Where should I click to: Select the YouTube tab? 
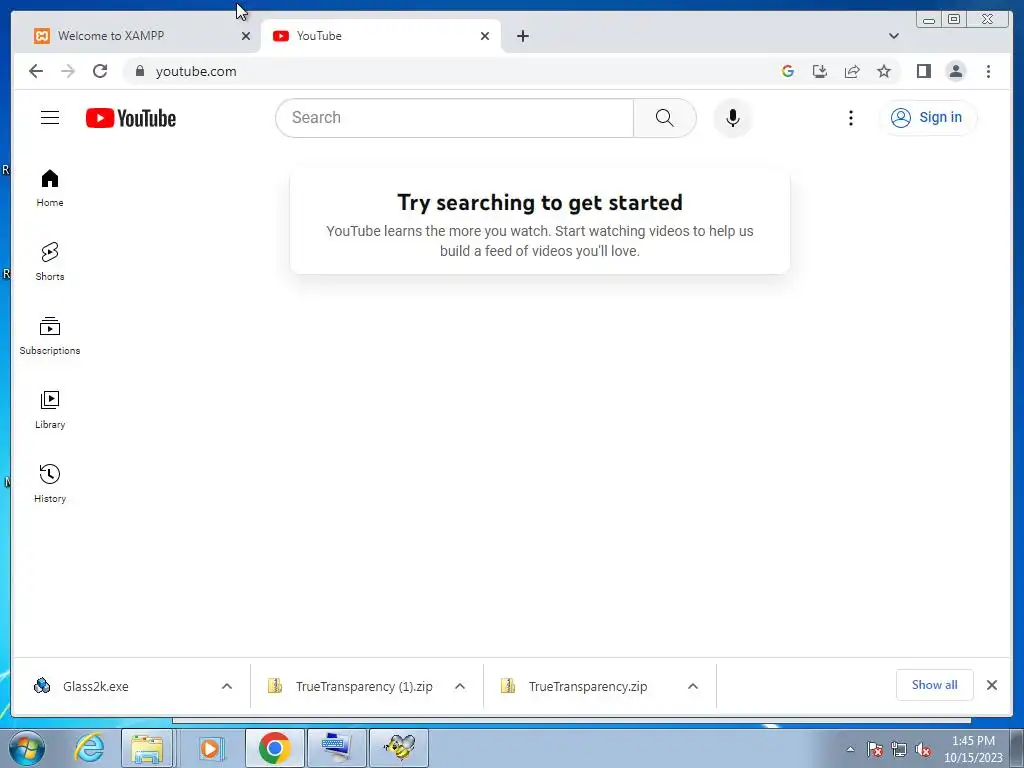tap(379, 36)
